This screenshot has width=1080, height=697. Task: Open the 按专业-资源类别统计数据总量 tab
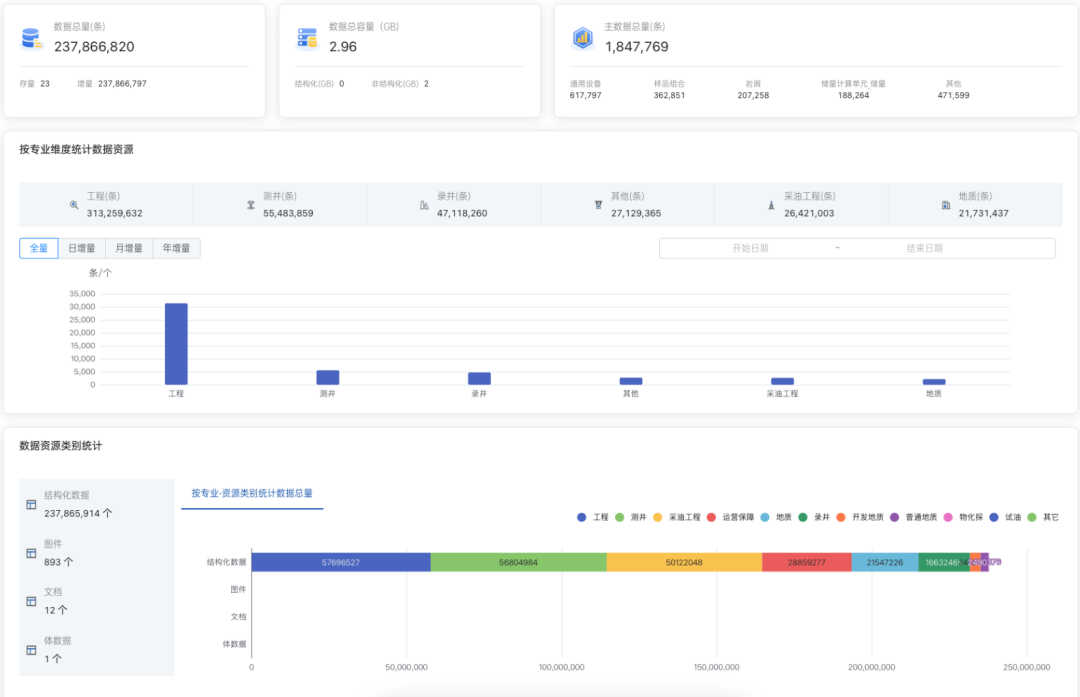[252, 493]
